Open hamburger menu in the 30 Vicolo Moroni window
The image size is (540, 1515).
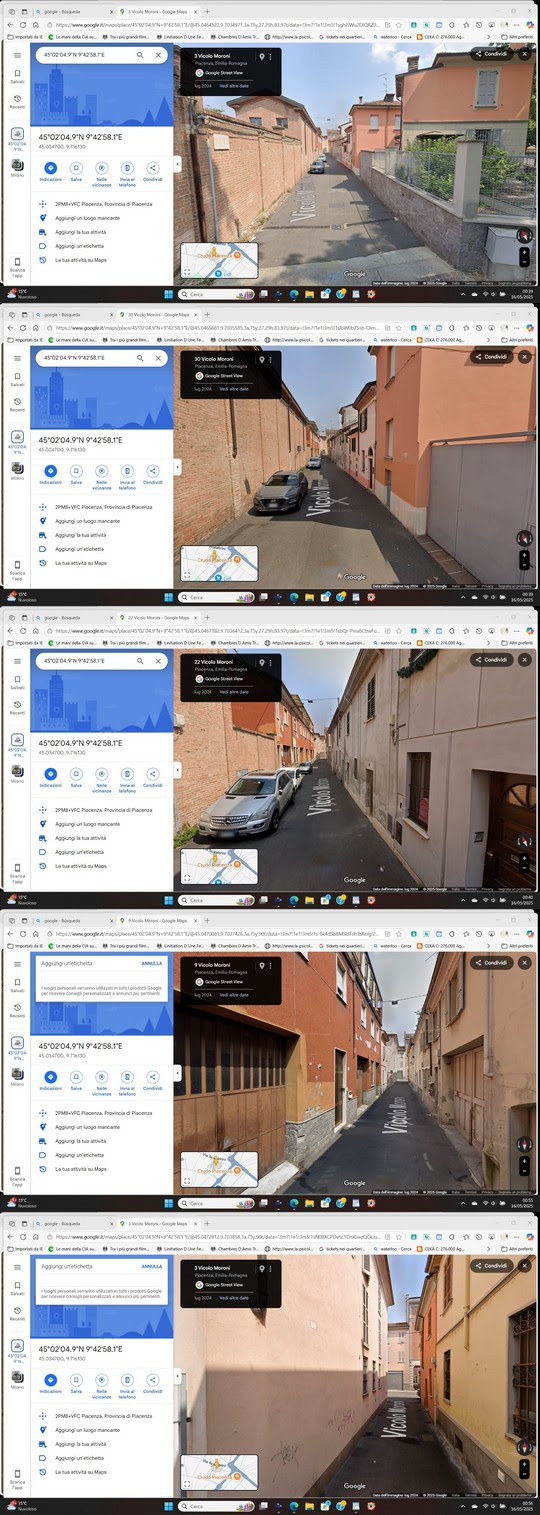click(x=17, y=357)
